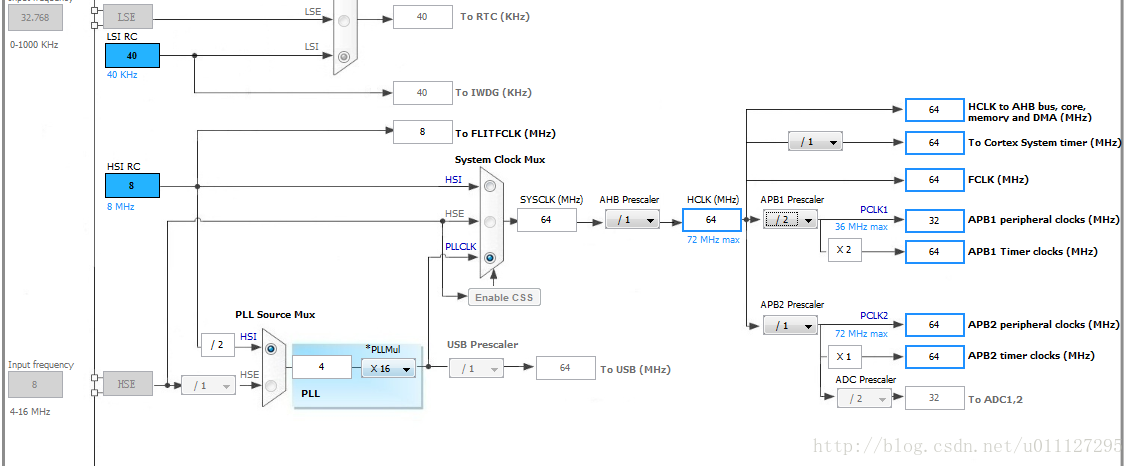Click the Cortex System timer value box
Viewport: 1134px width, 466px height.
tap(934, 143)
